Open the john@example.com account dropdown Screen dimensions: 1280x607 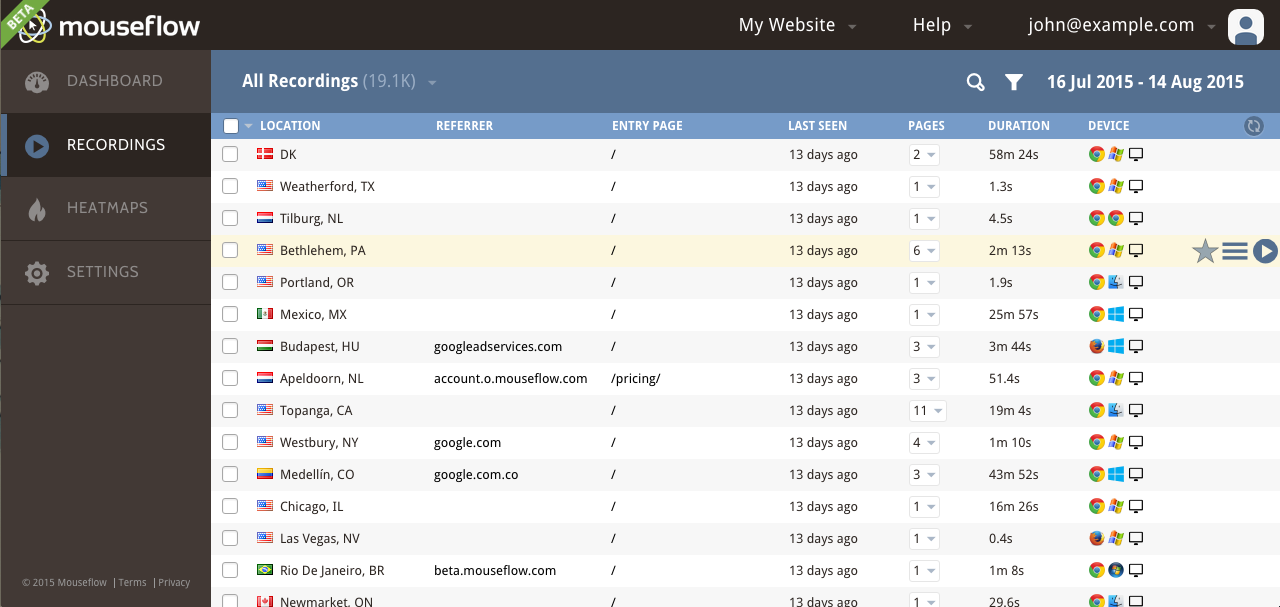coord(1122,26)
